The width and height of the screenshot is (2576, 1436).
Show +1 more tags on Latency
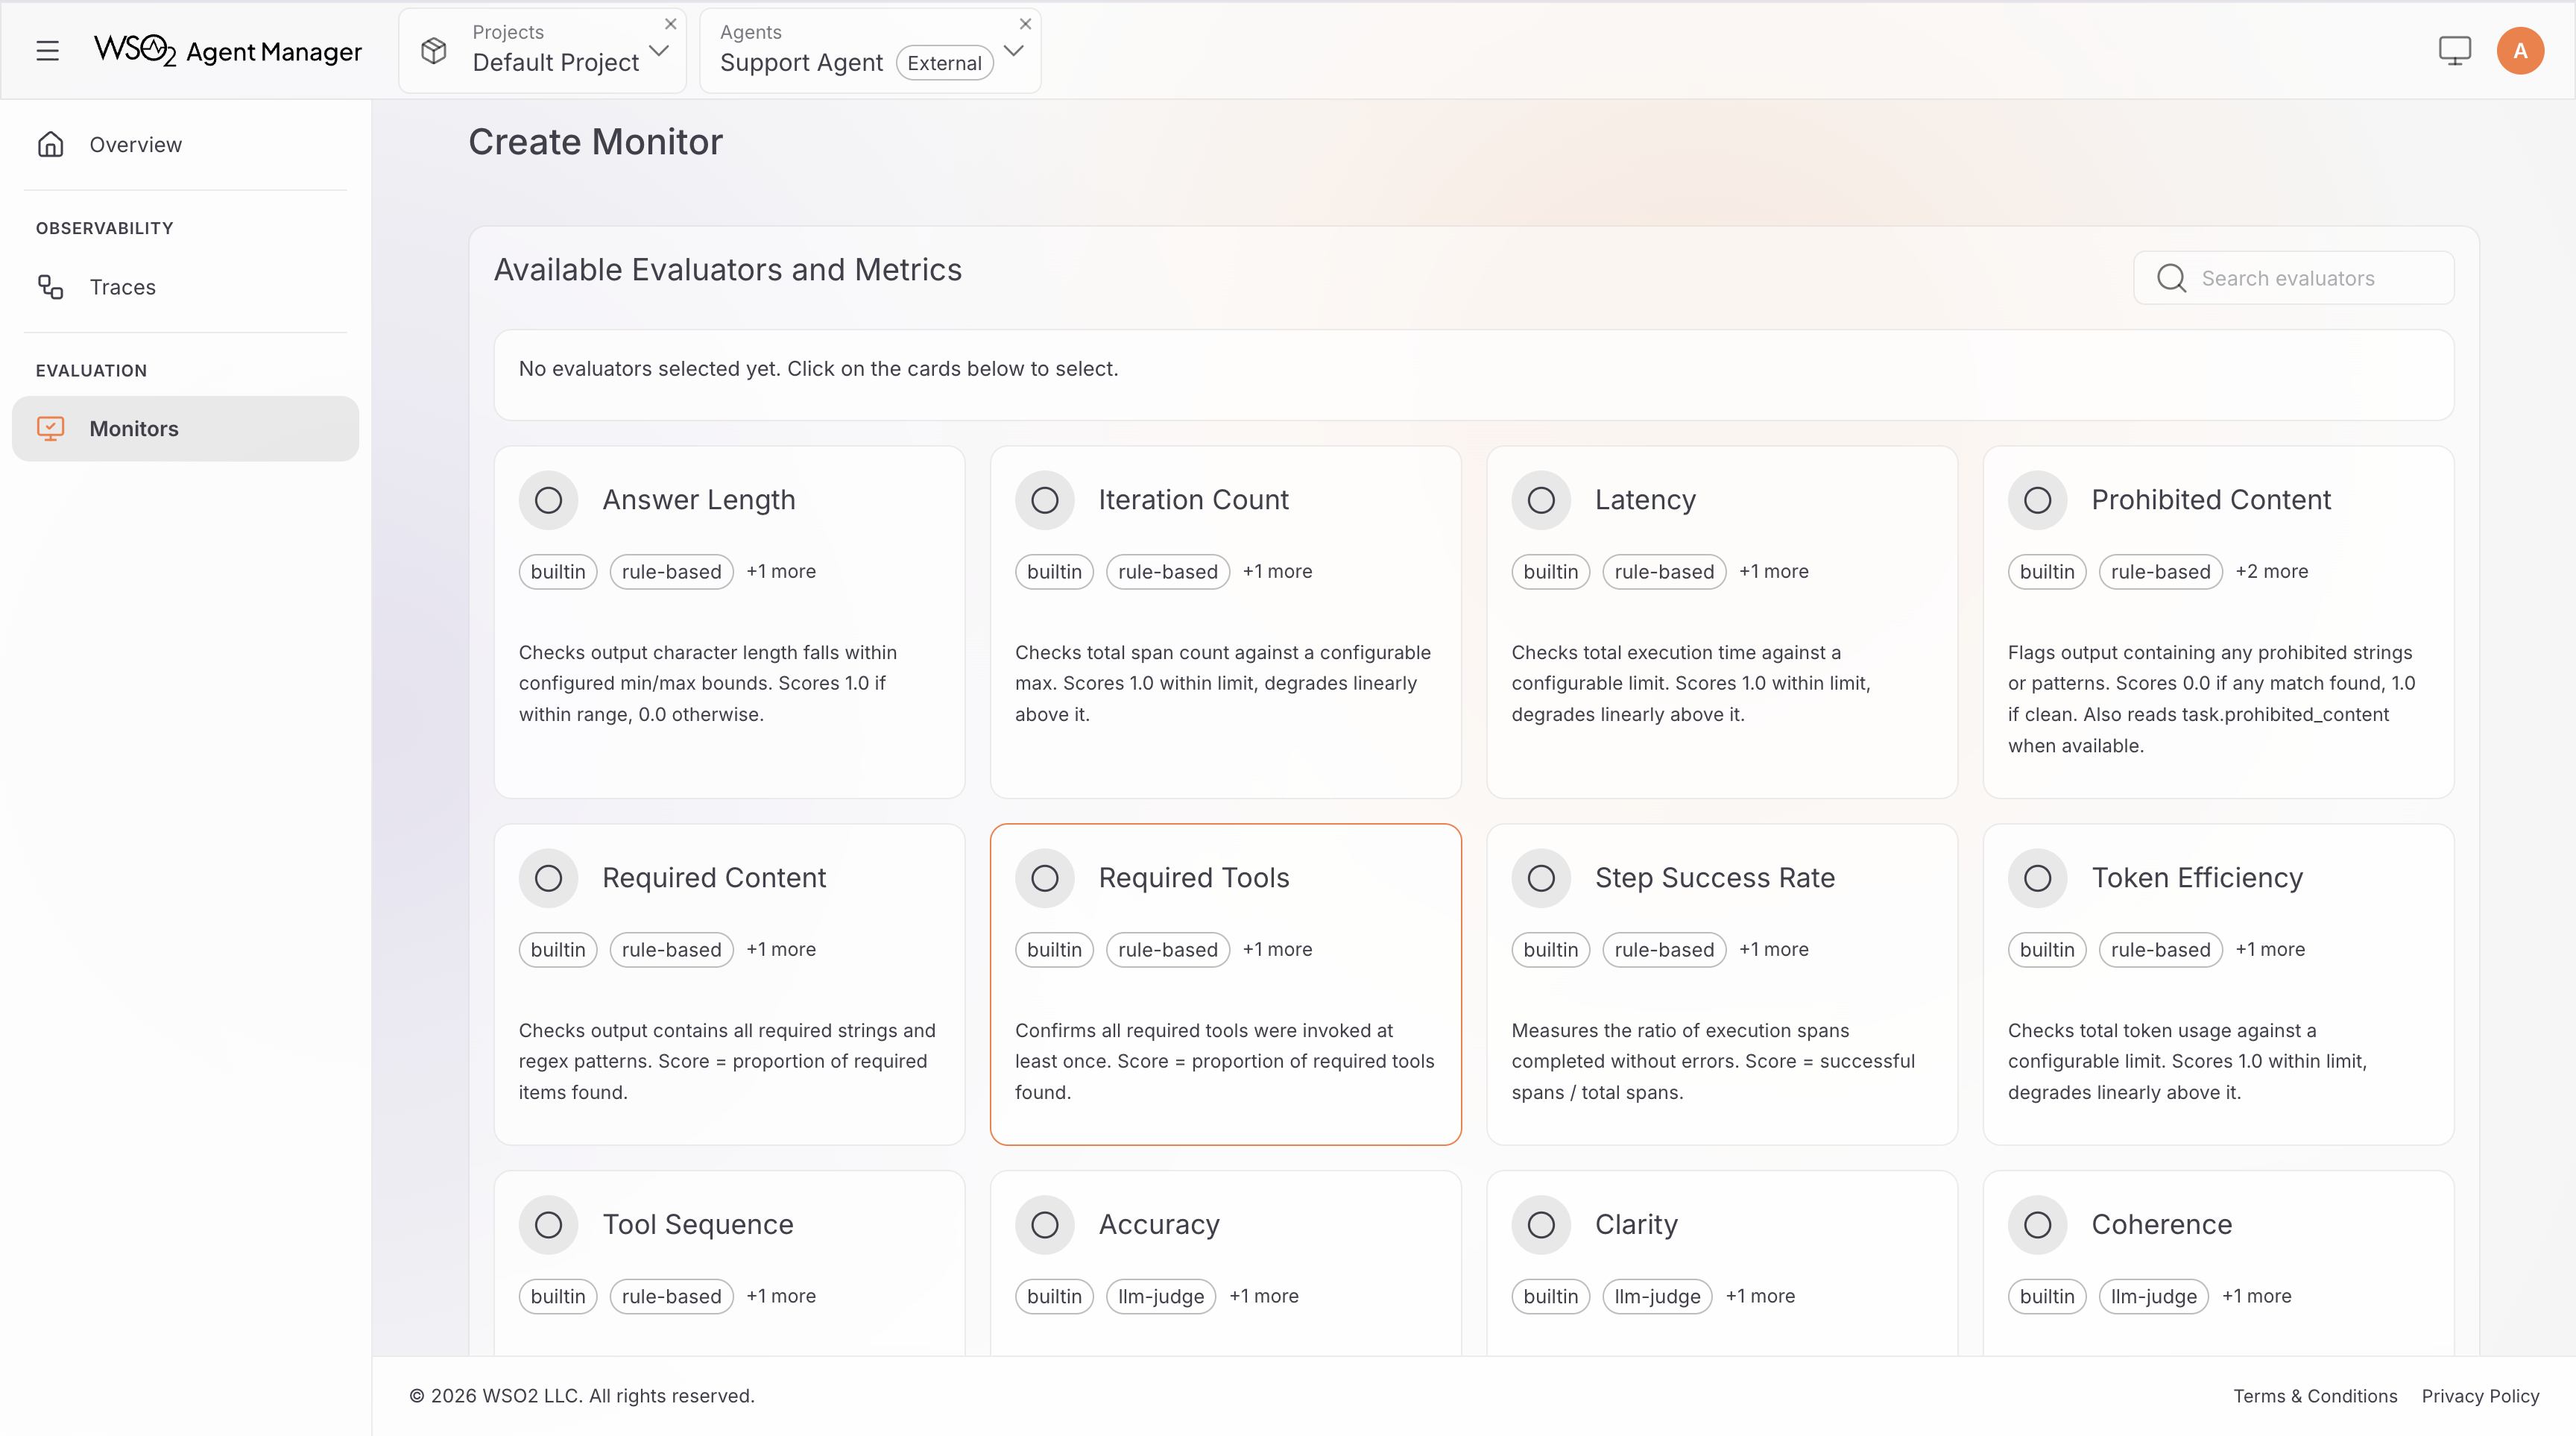pos(1773,572)
